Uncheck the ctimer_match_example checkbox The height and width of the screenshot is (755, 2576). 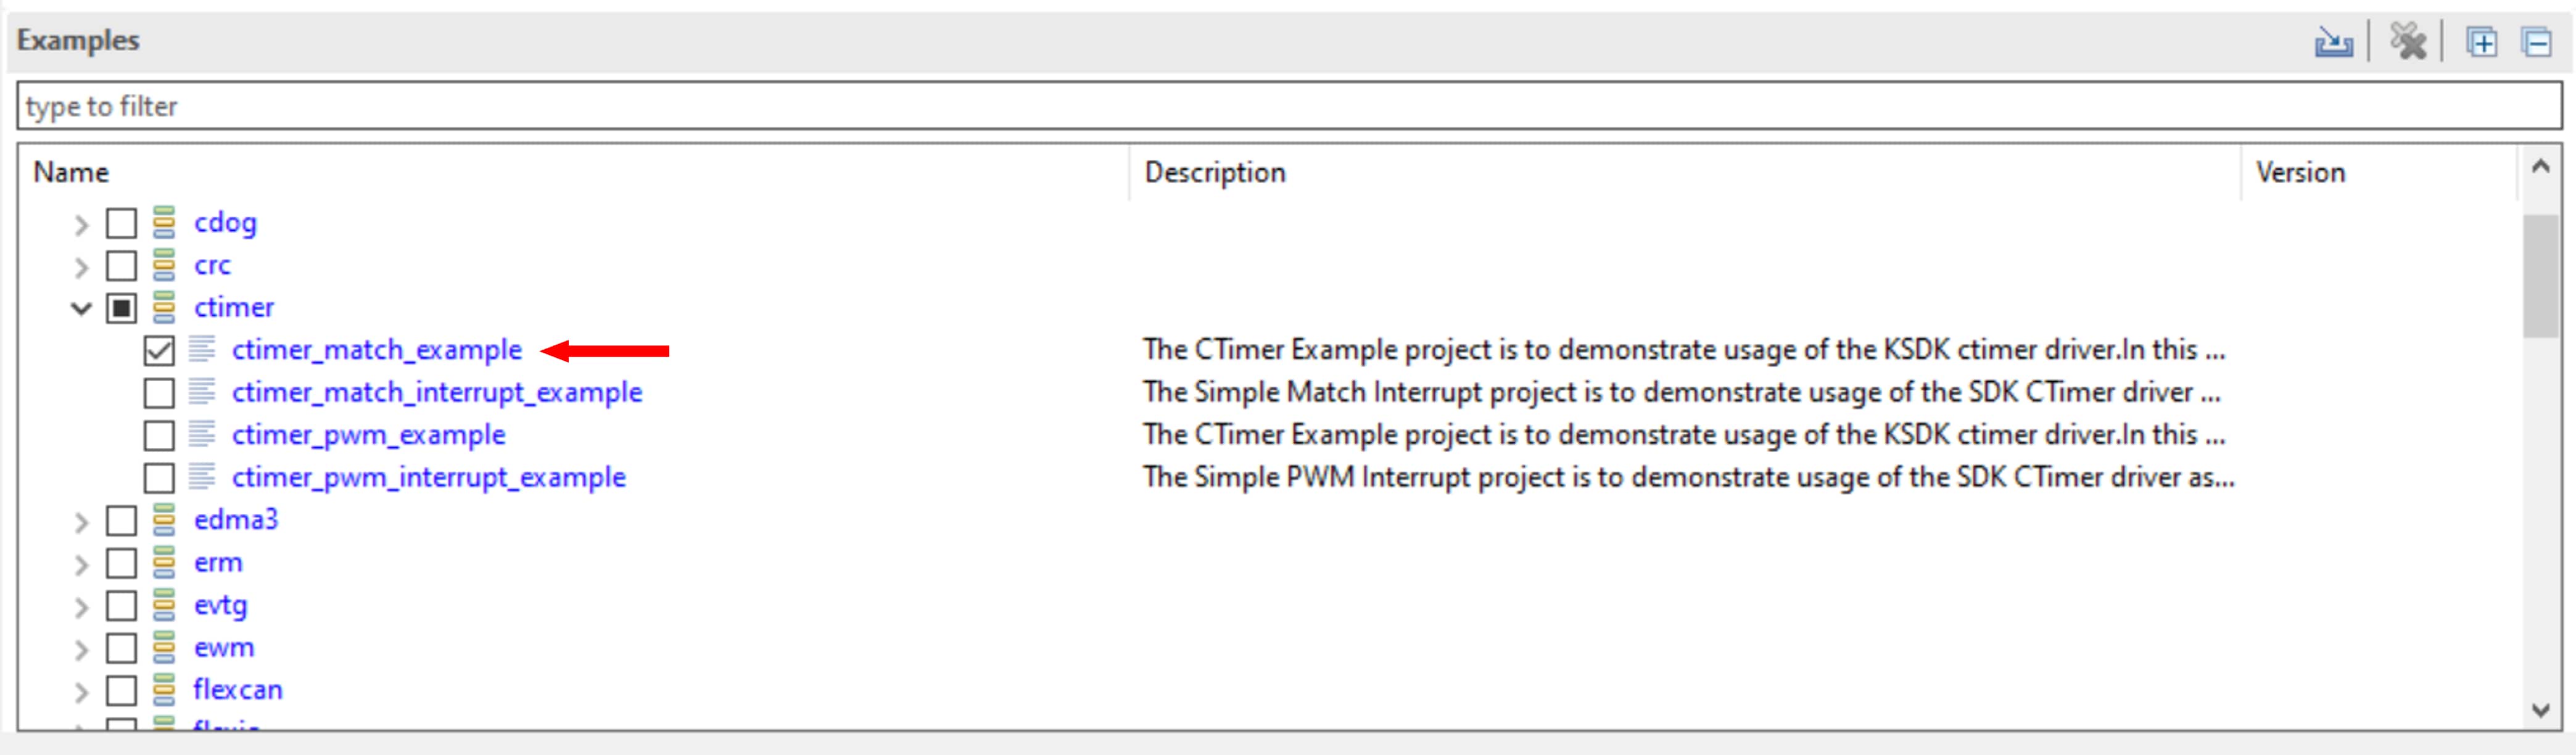pos(159,350)
